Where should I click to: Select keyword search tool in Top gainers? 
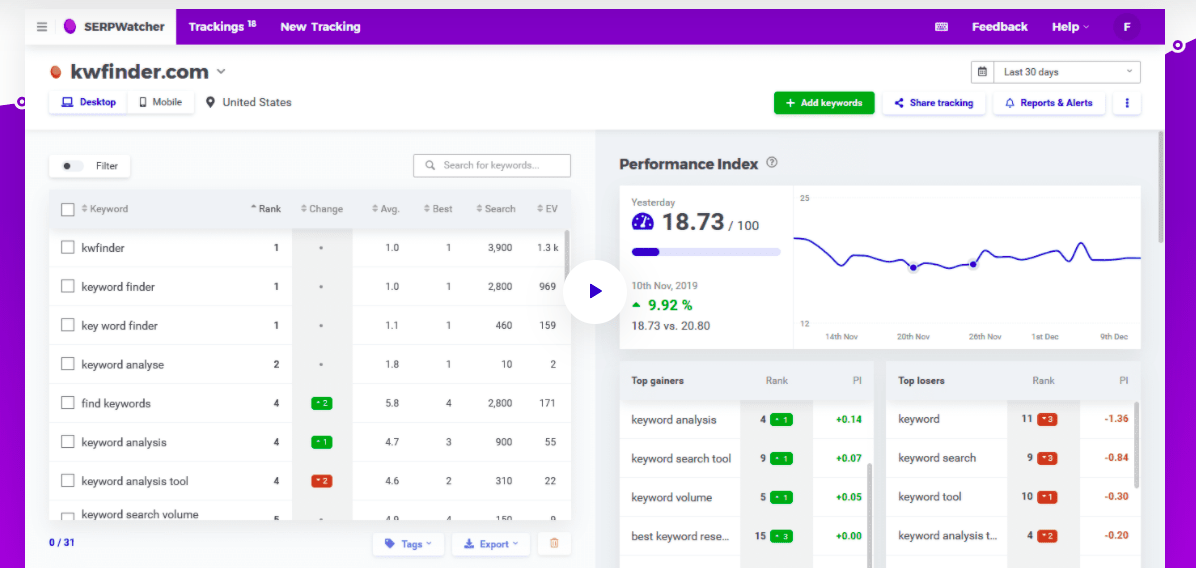(x=681, y=458)
